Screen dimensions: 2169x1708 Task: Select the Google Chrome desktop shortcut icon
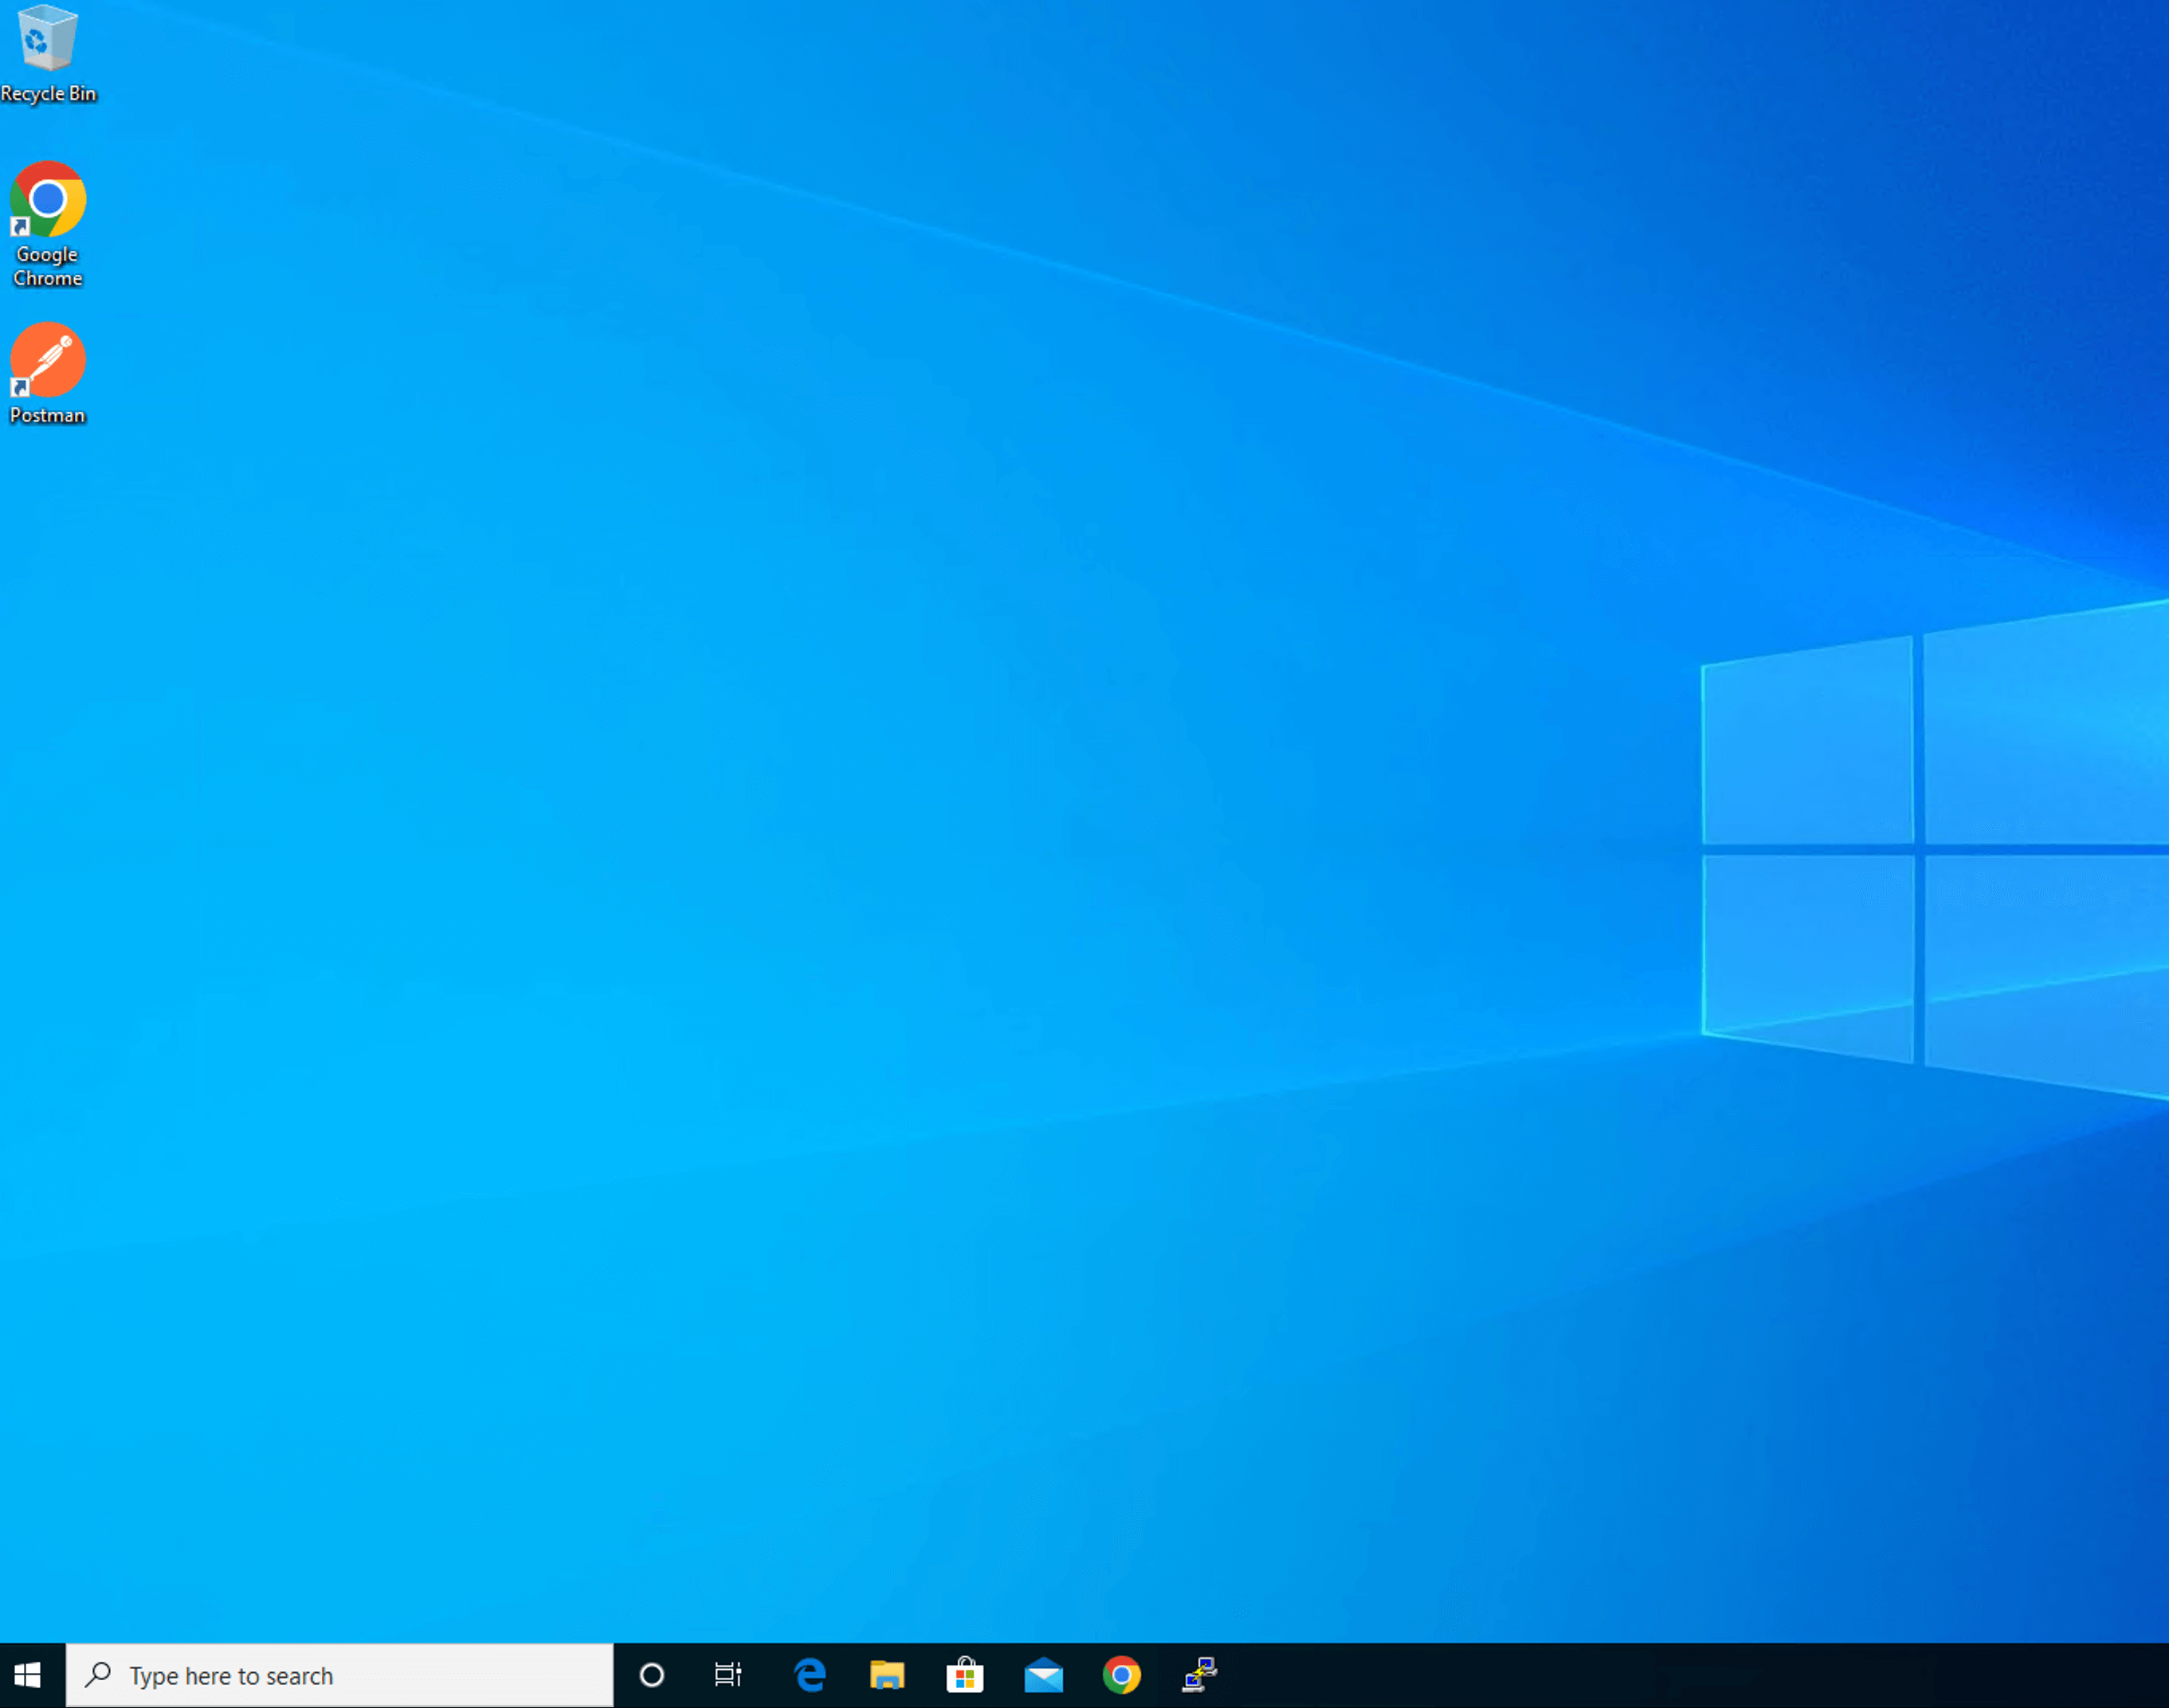(x=48, y=199)
